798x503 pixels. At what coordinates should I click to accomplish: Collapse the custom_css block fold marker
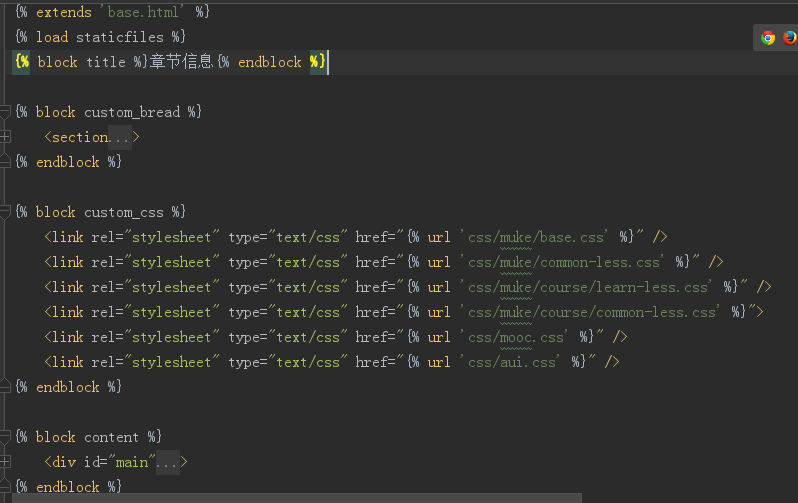[5, 212]
